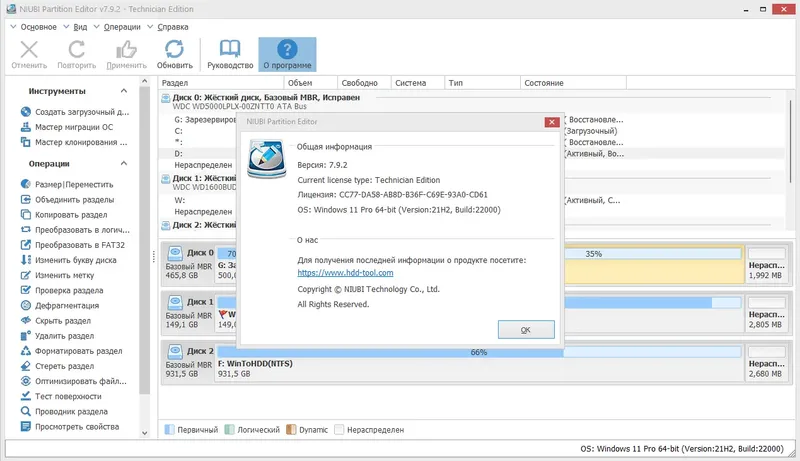Click the Диск 1 partition usage bar
Viewport: 800px width, 461px height.
653,303
